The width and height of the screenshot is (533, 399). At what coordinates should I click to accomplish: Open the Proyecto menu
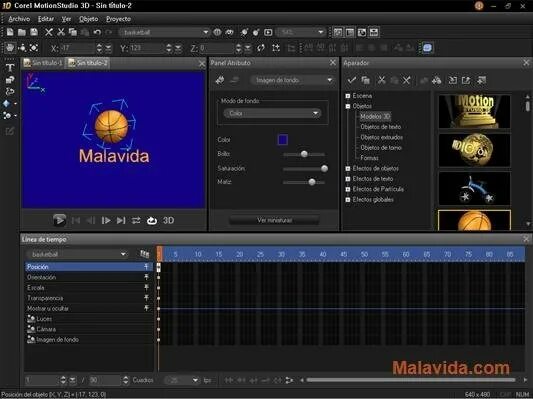tap(118, 19)
